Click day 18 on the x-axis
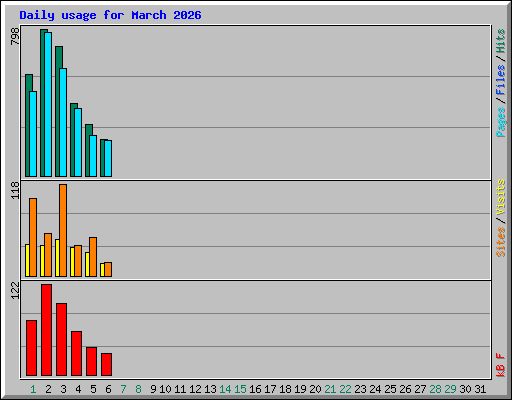The height and width of the screenshot is (400, 512). coord(285,389)
